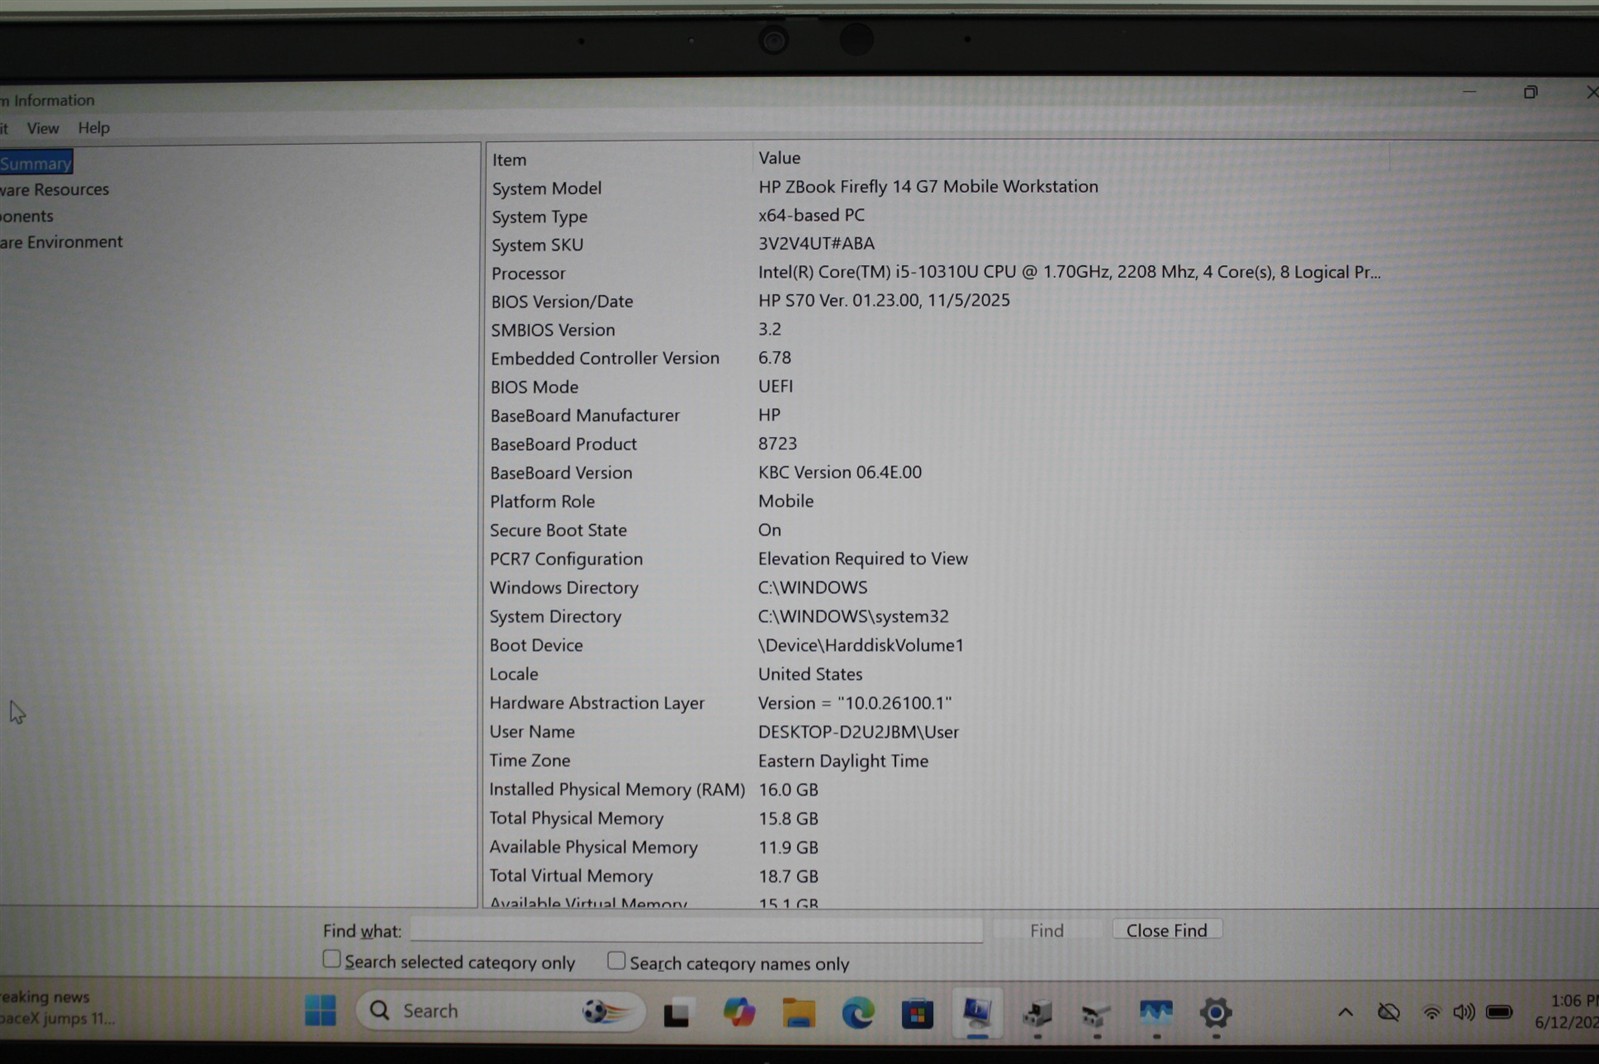
Task: Open the Settings gear on the taskbar
Action: point(1215,1013)
